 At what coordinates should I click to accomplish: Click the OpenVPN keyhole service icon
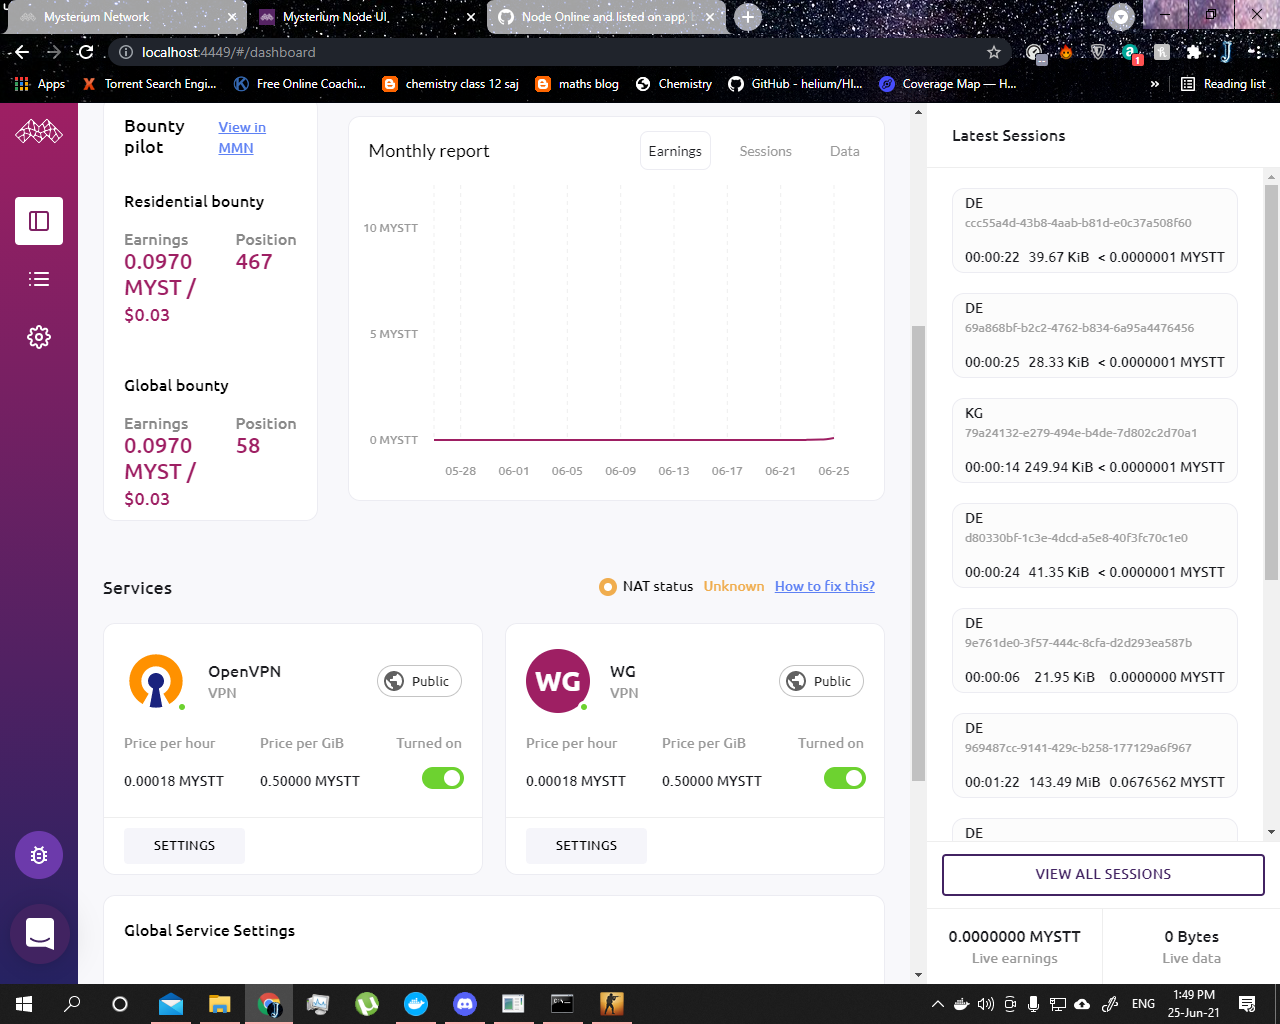tap(156, 680)
